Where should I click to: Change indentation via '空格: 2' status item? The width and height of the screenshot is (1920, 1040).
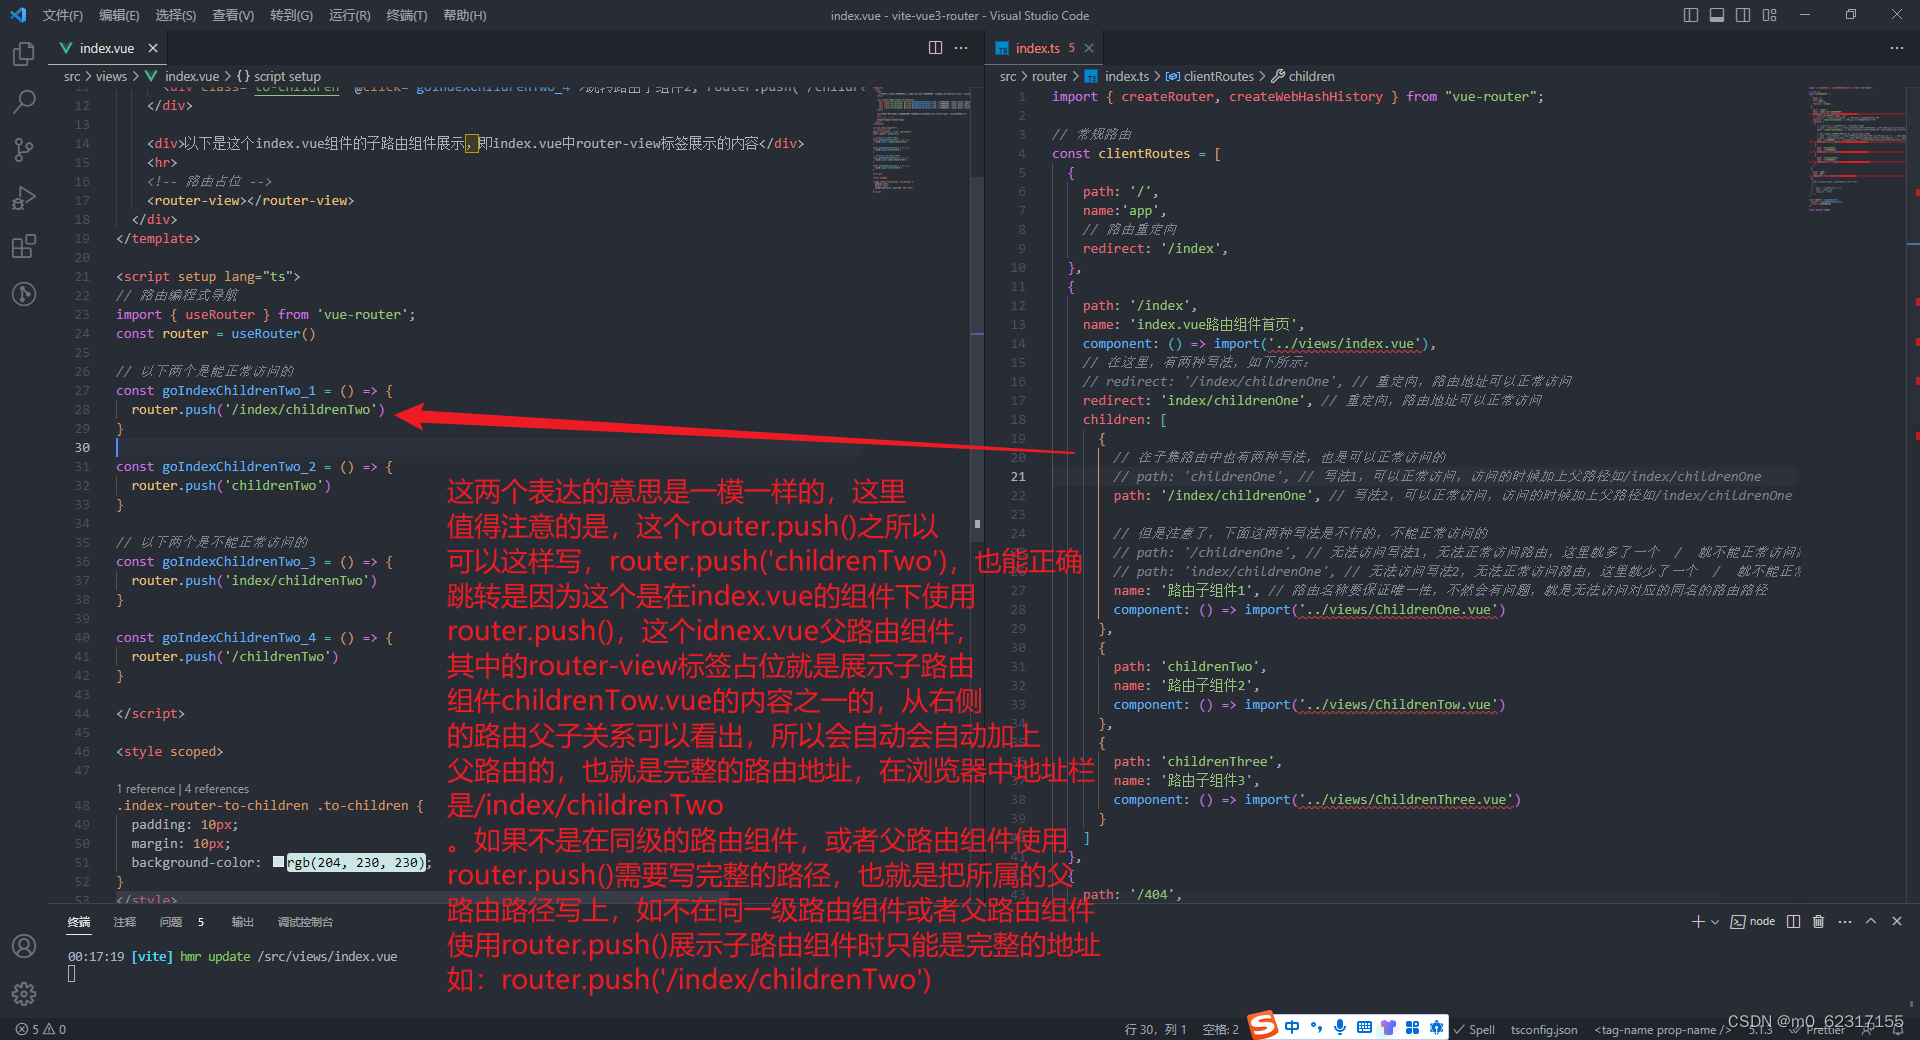click(1220, 1029)
